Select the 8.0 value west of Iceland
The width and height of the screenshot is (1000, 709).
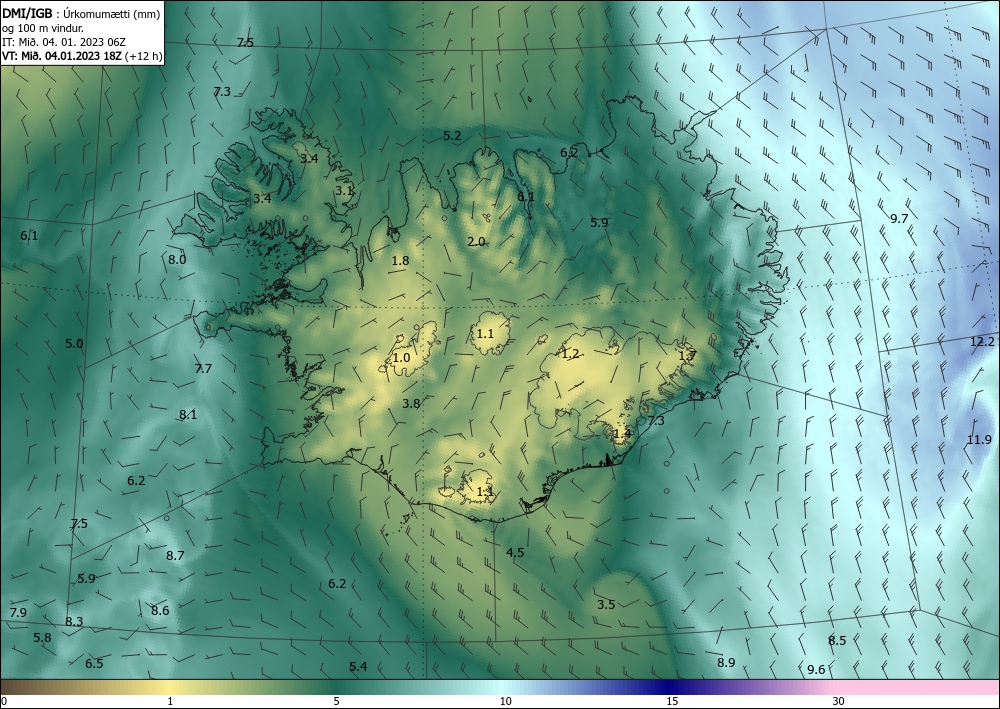[x=177, y=259]
